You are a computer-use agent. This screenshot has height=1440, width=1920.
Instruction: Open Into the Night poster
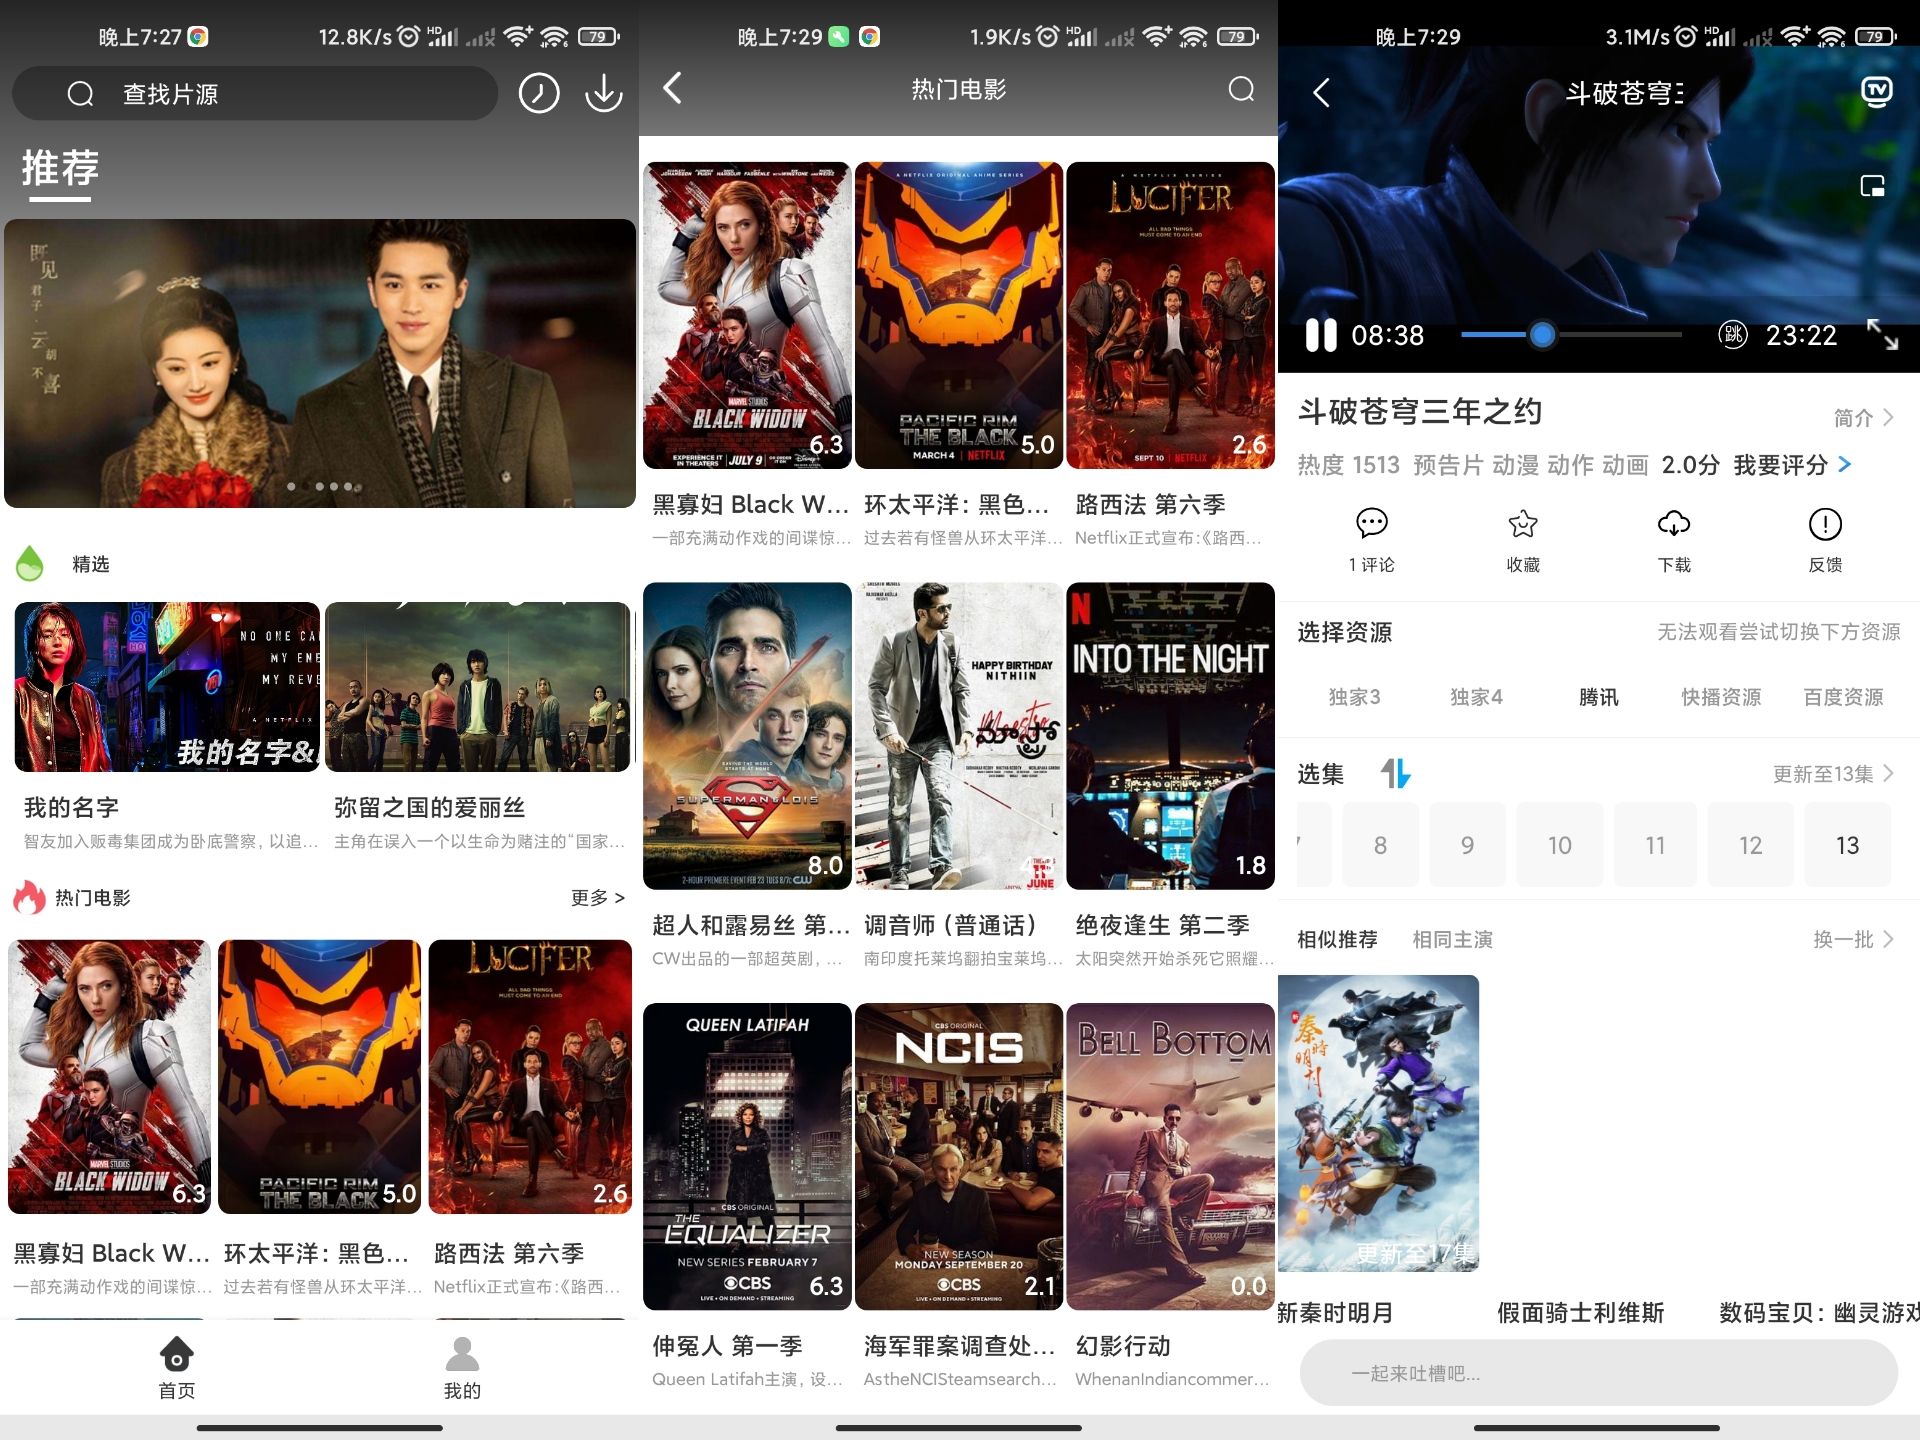(1170, 736)
